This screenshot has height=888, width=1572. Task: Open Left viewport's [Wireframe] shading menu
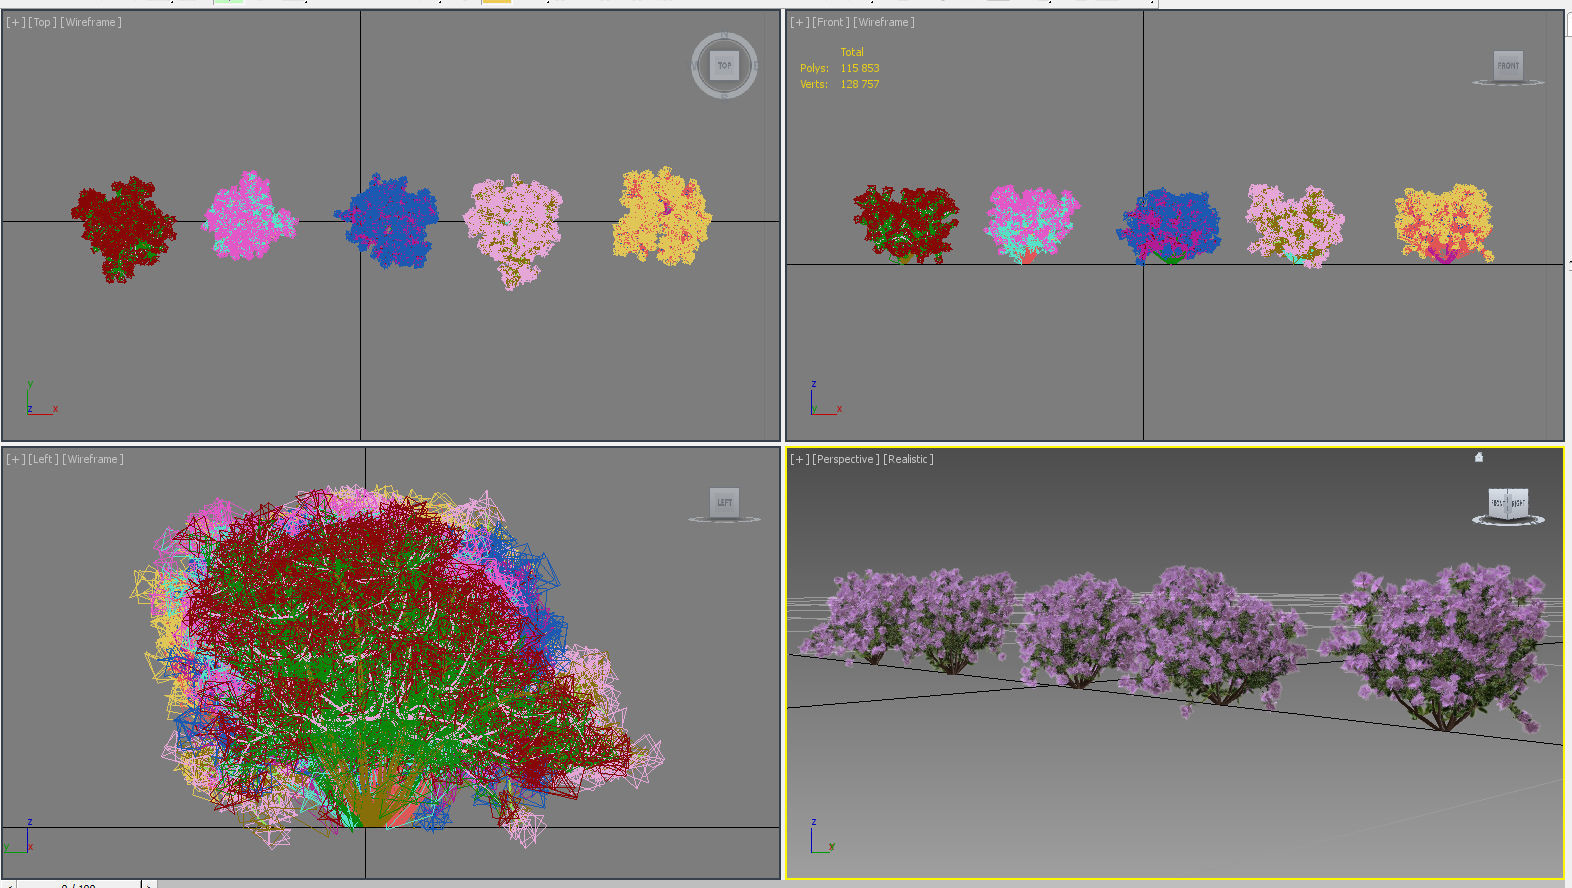[93, 459]
